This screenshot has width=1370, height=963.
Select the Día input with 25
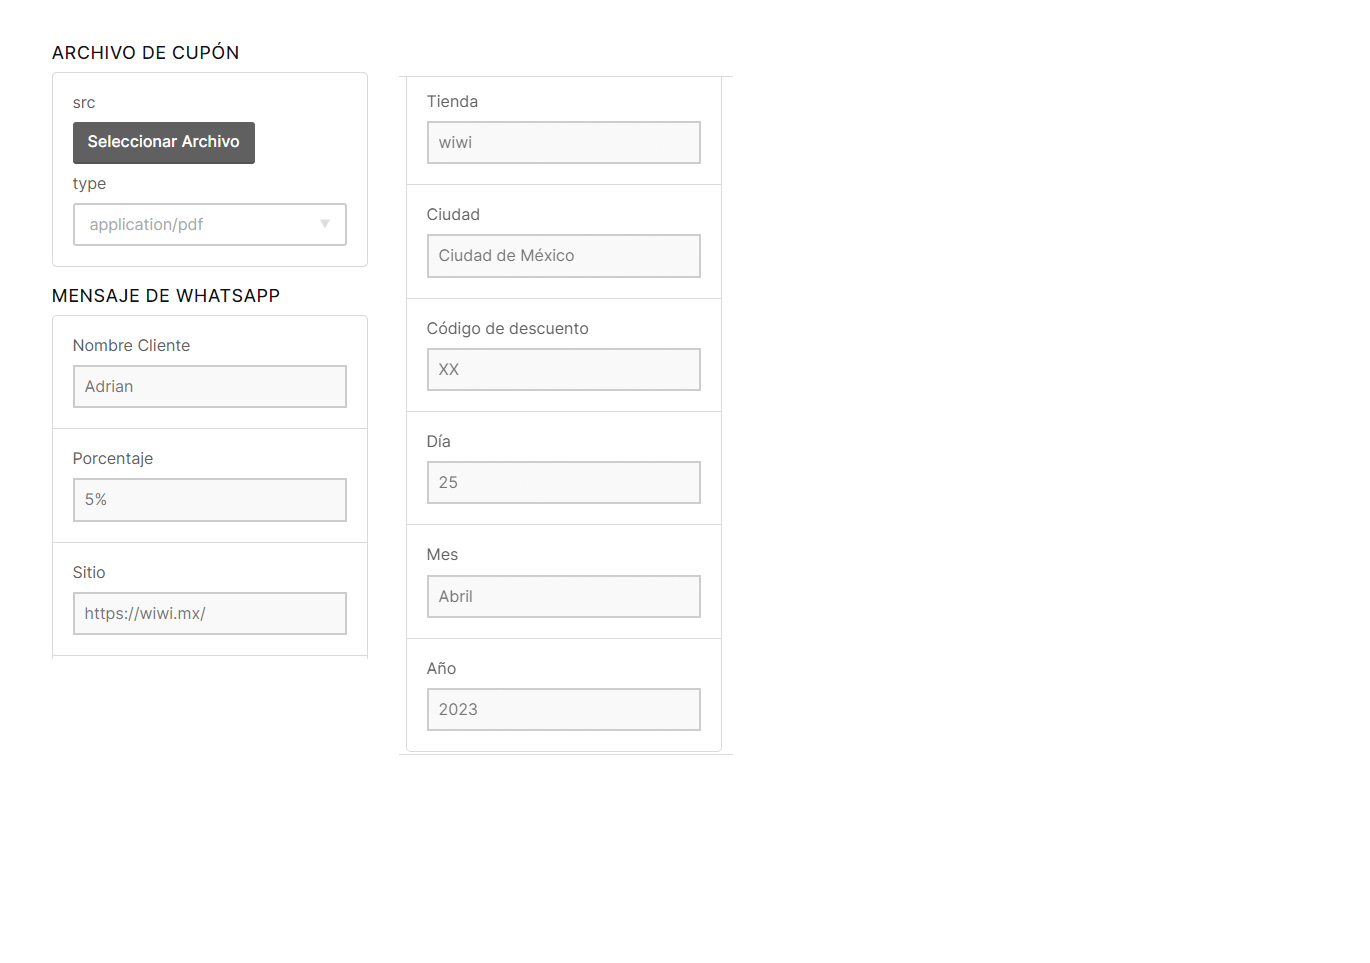[564, 483]
